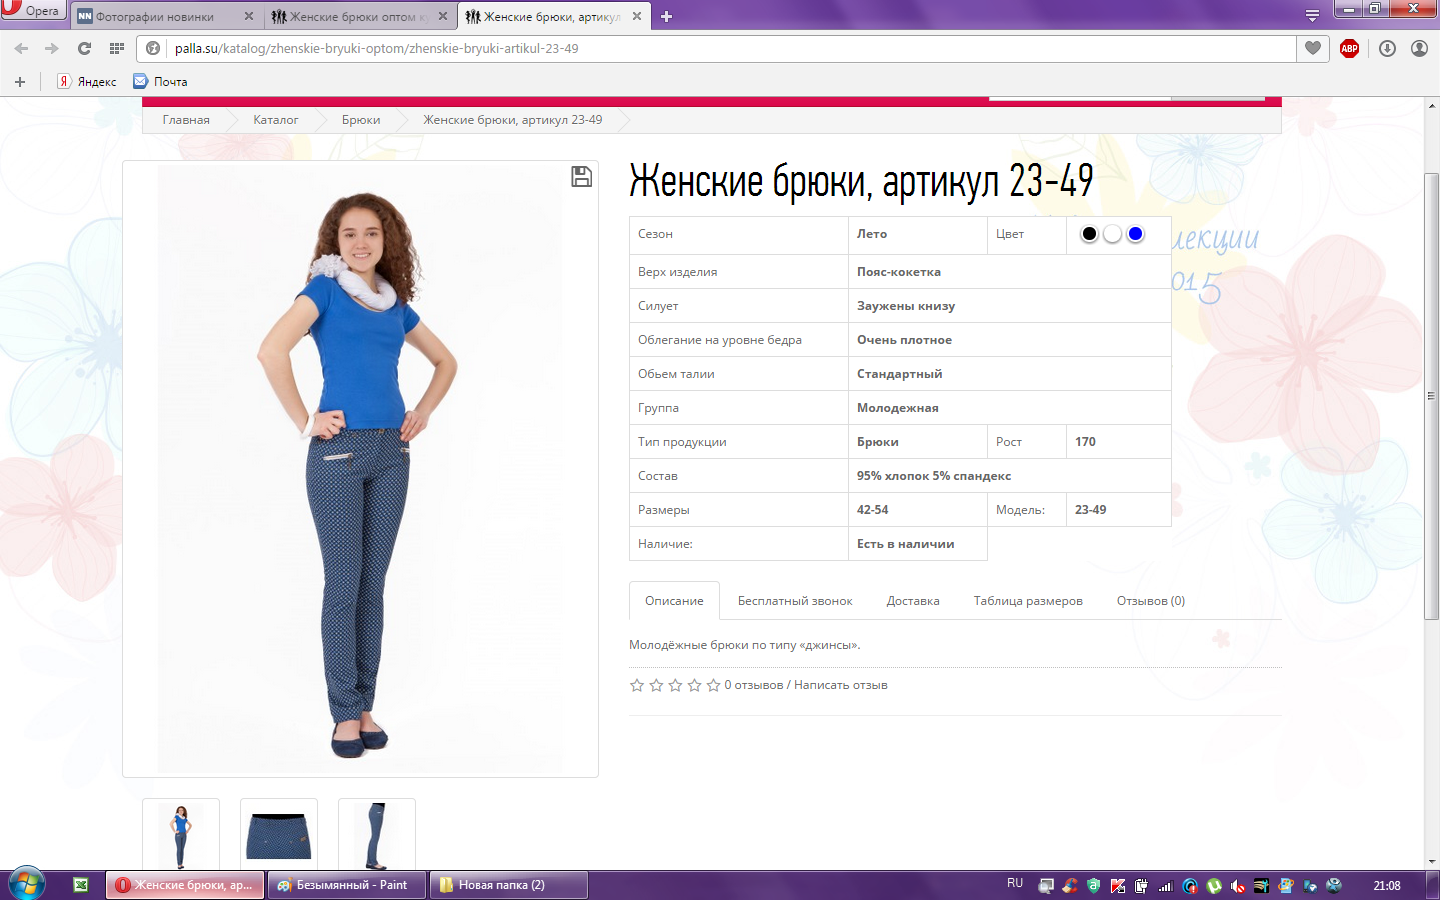Select the blue color swatch
This screenshot has height=900, width=1440.
[1135, 234]
